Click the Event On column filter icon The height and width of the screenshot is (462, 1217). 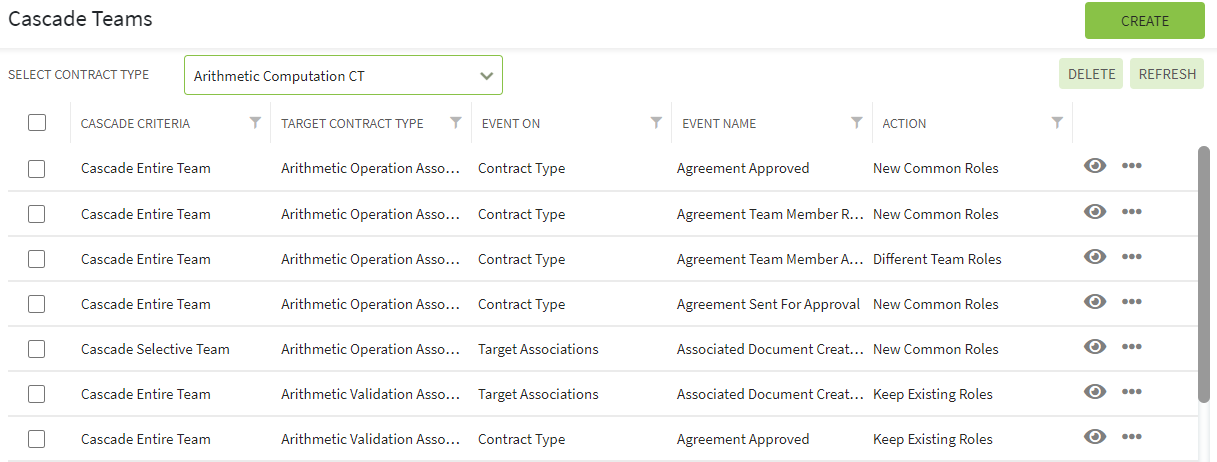pos(656,123)
